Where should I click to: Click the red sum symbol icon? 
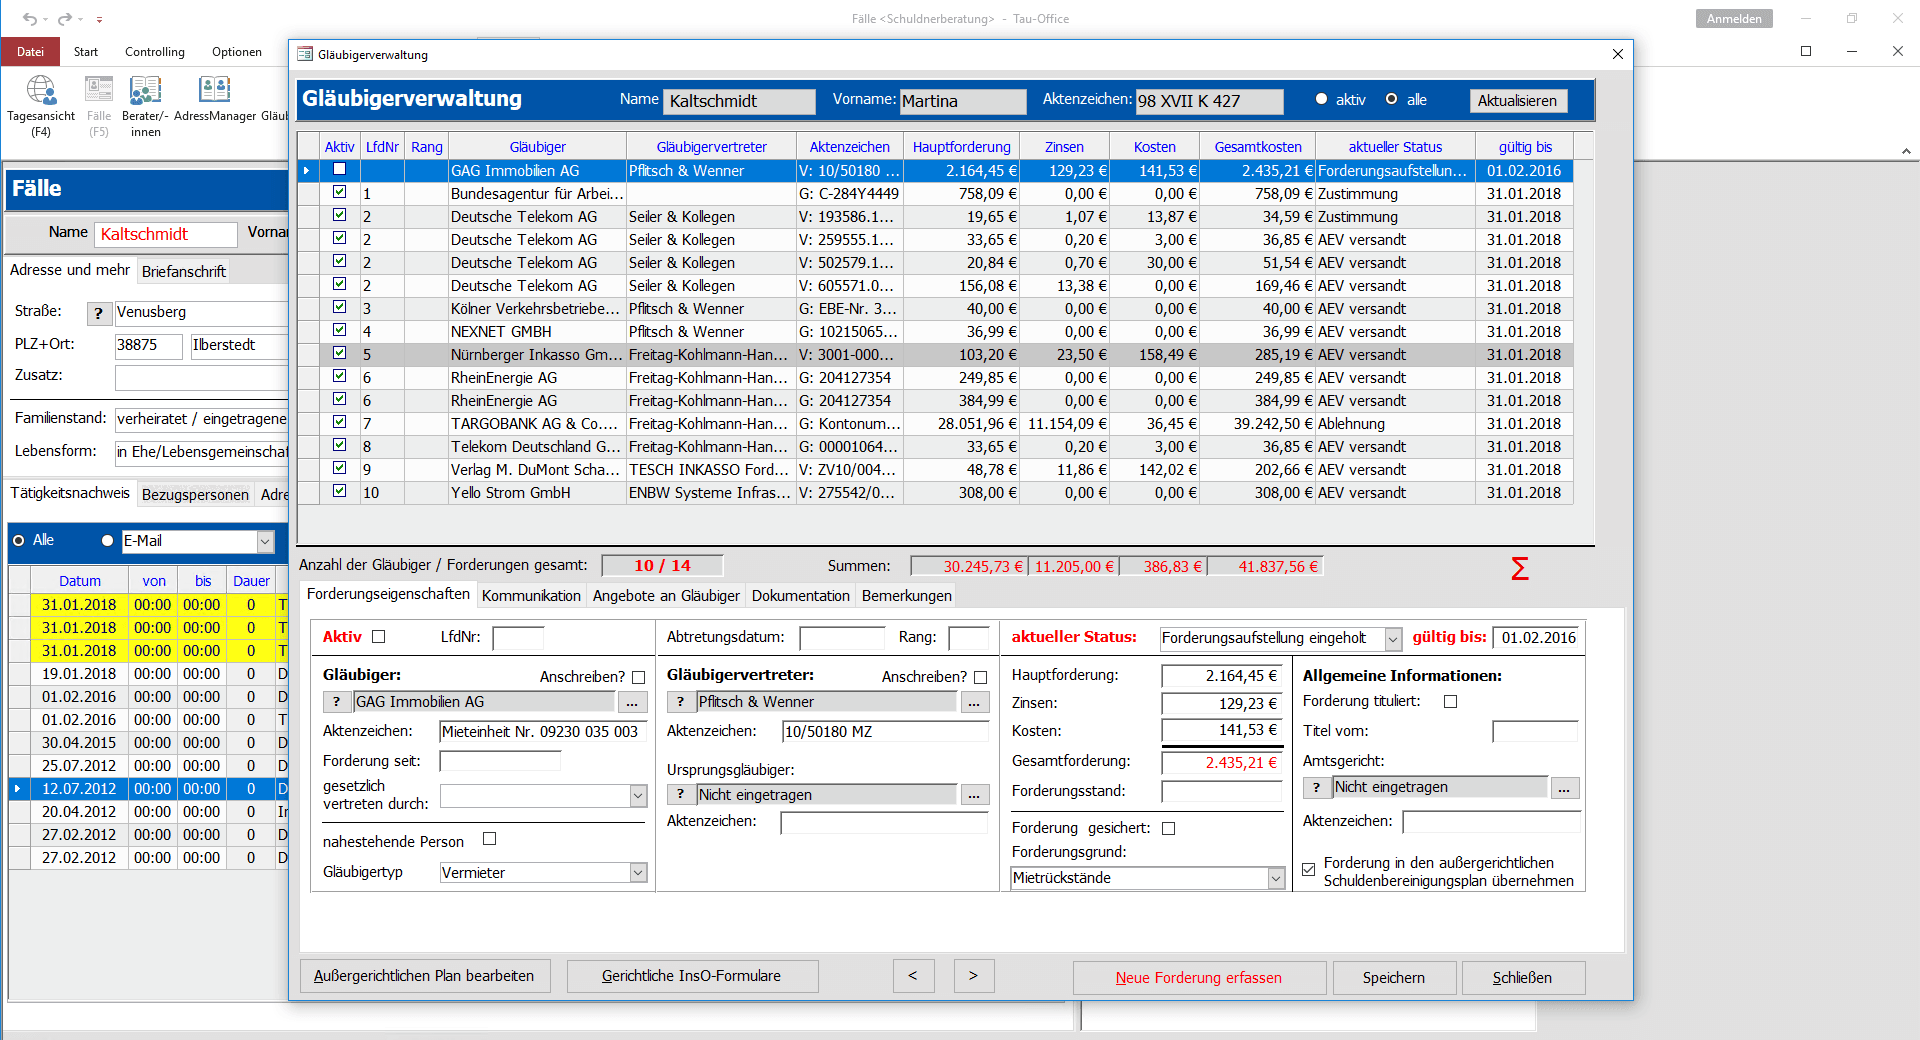[x=1519, y=569]
